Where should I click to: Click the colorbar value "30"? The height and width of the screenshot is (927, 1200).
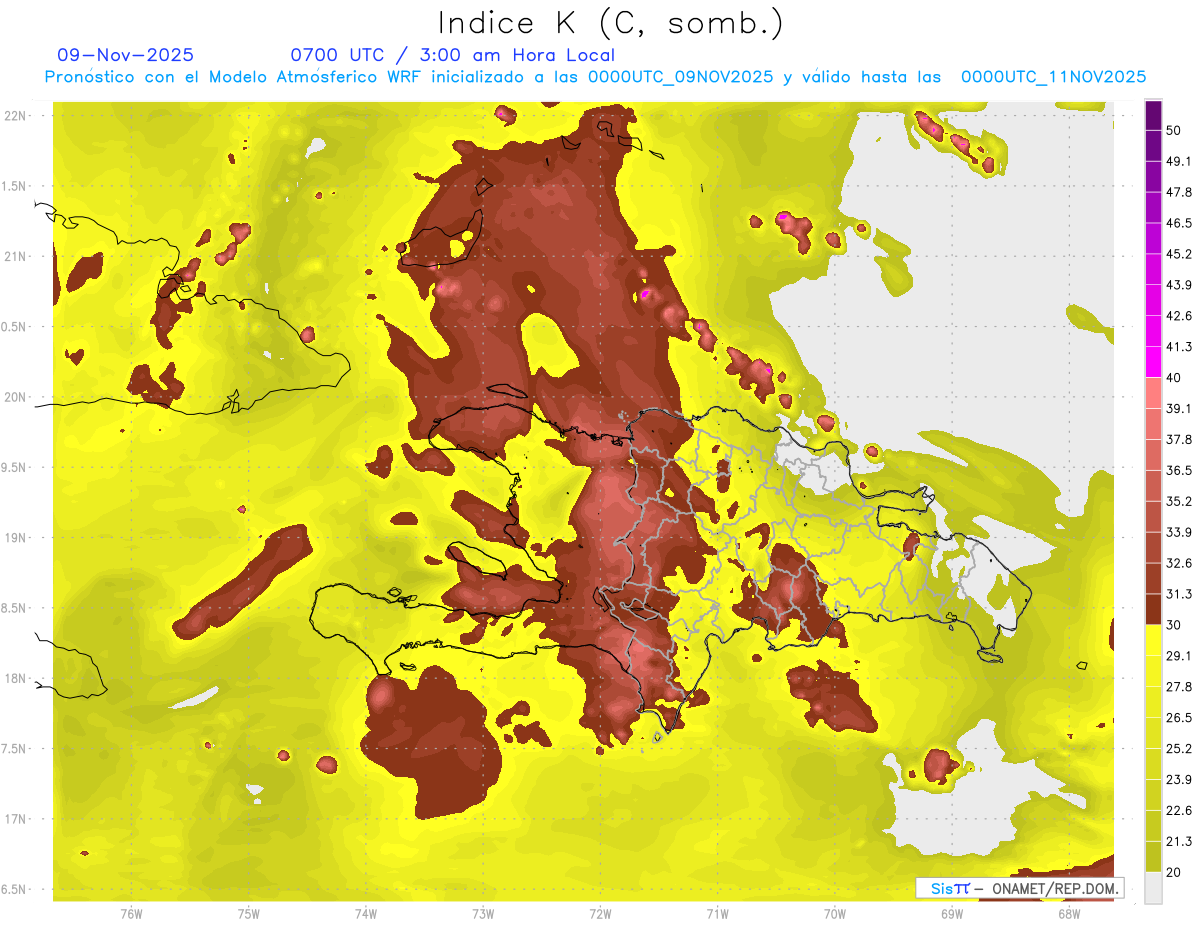(1174, 625)
